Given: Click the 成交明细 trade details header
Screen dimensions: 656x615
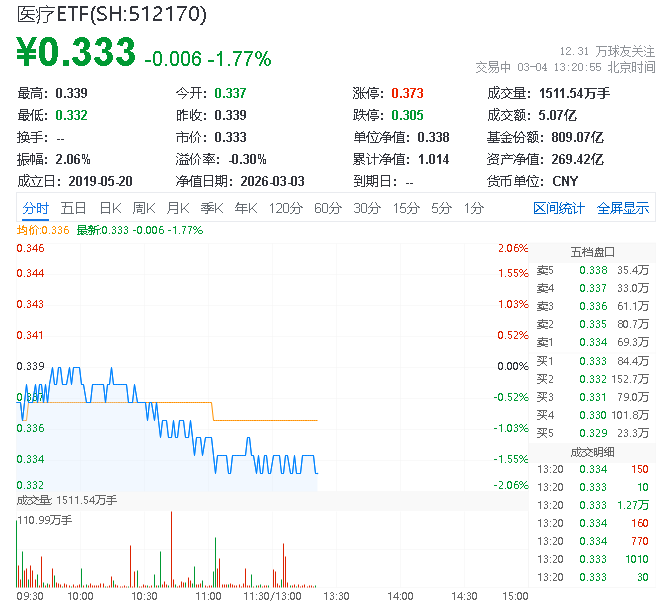Looking at the screenshot, I should pos(592,451).
